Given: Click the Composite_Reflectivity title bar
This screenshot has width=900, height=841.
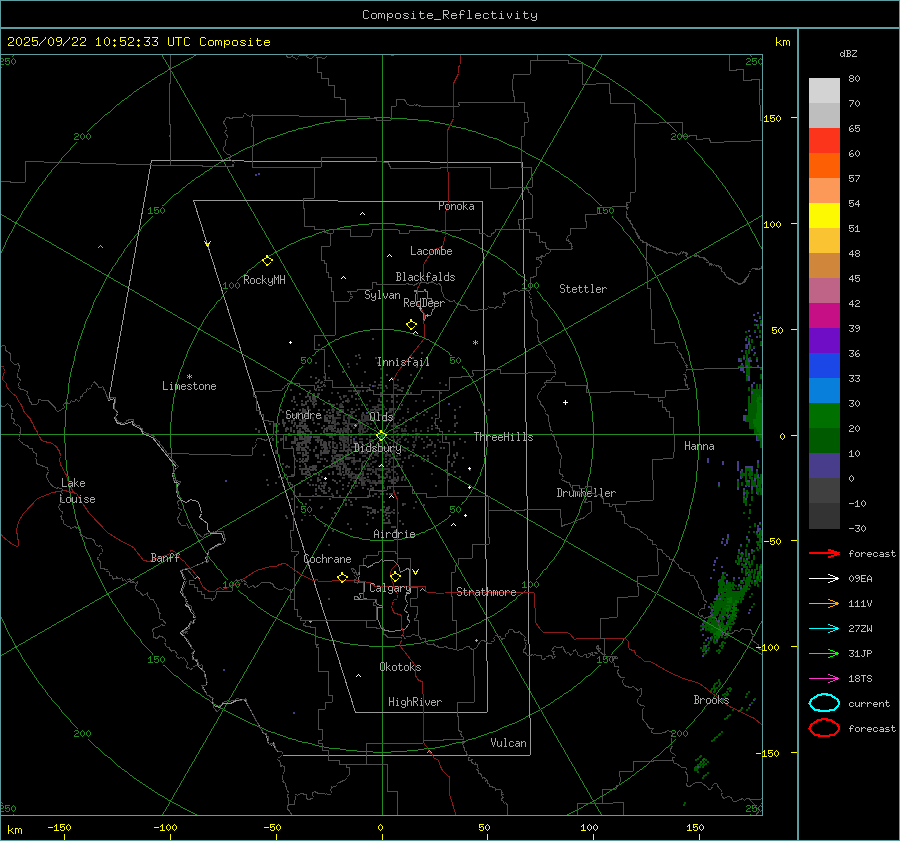Looking at the screenshot, I should coord(449,15).
